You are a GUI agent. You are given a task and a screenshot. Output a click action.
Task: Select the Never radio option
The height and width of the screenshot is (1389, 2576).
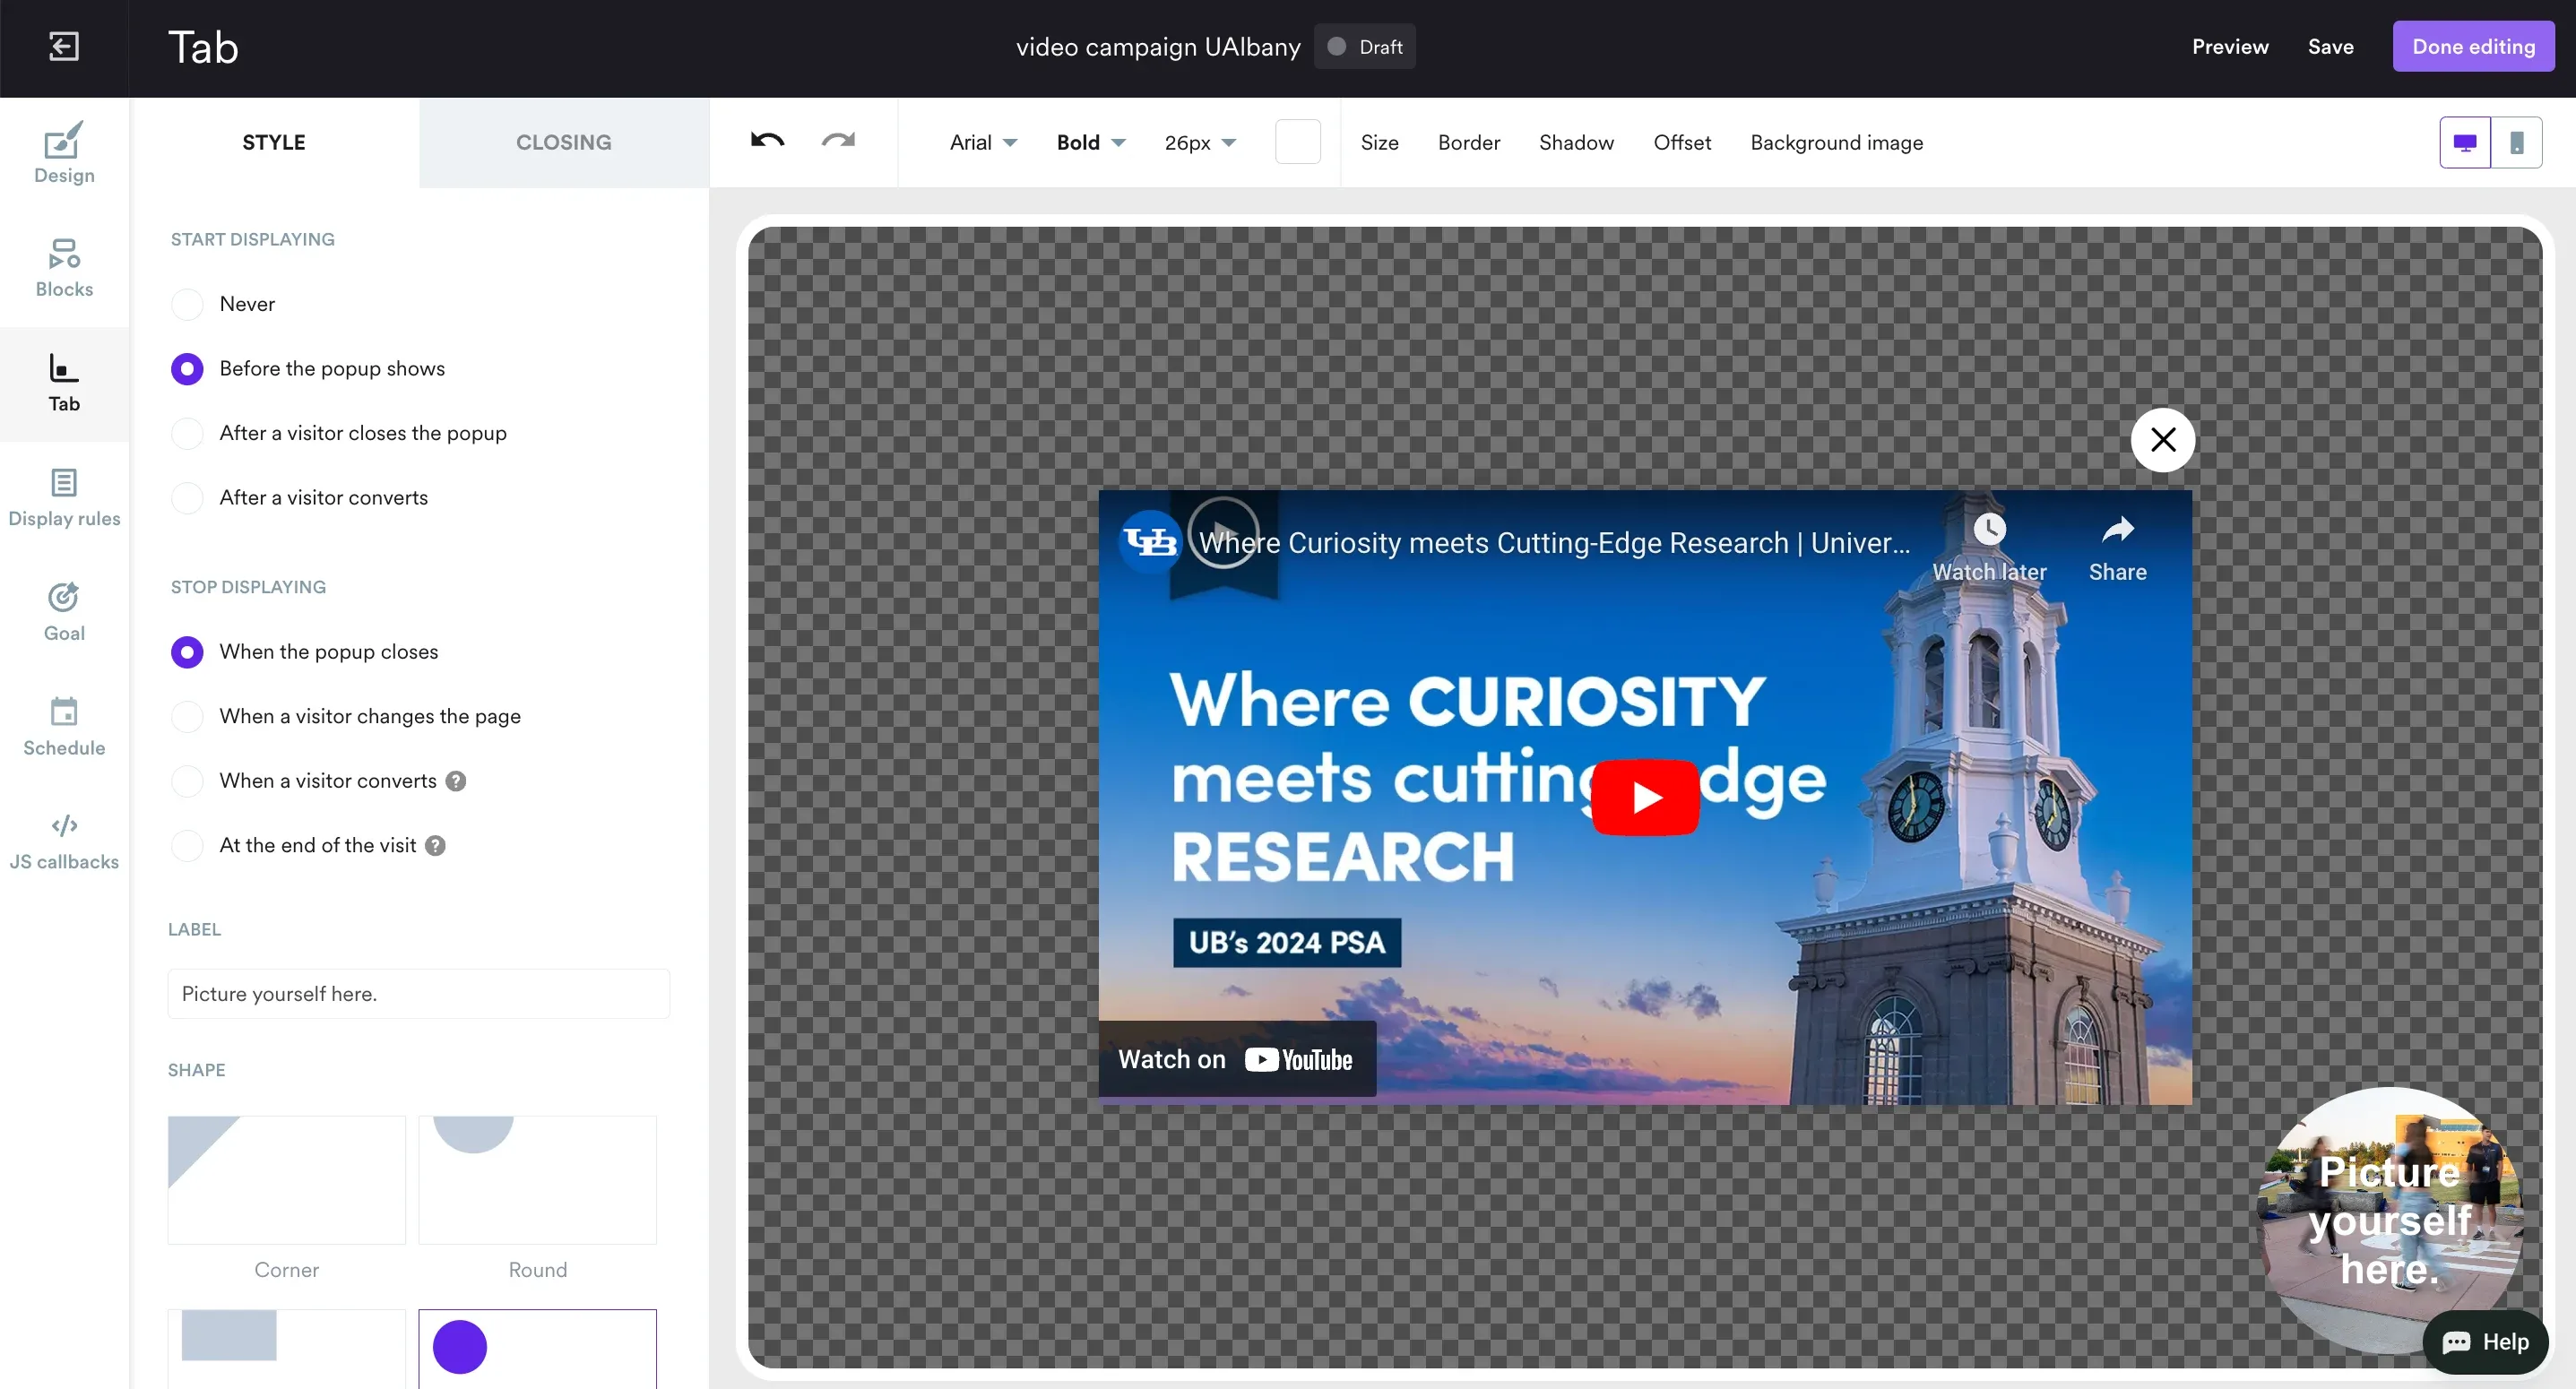click(187, 304)
